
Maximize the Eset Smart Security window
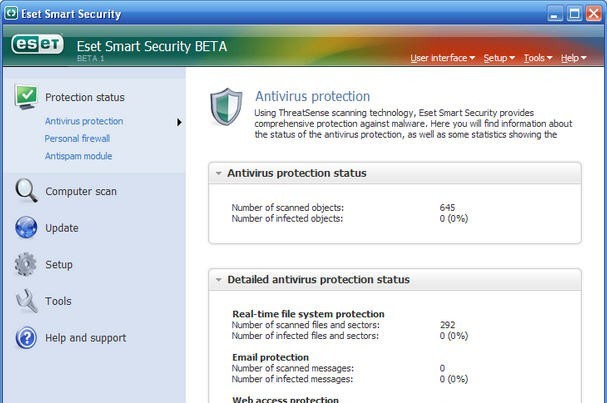pos(574,14)
